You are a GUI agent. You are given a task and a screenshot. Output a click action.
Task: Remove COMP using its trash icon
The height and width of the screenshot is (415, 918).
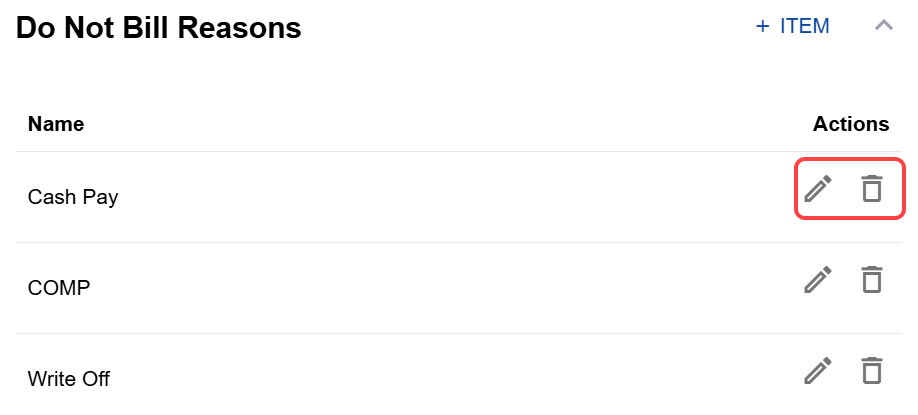click(872, 279)
